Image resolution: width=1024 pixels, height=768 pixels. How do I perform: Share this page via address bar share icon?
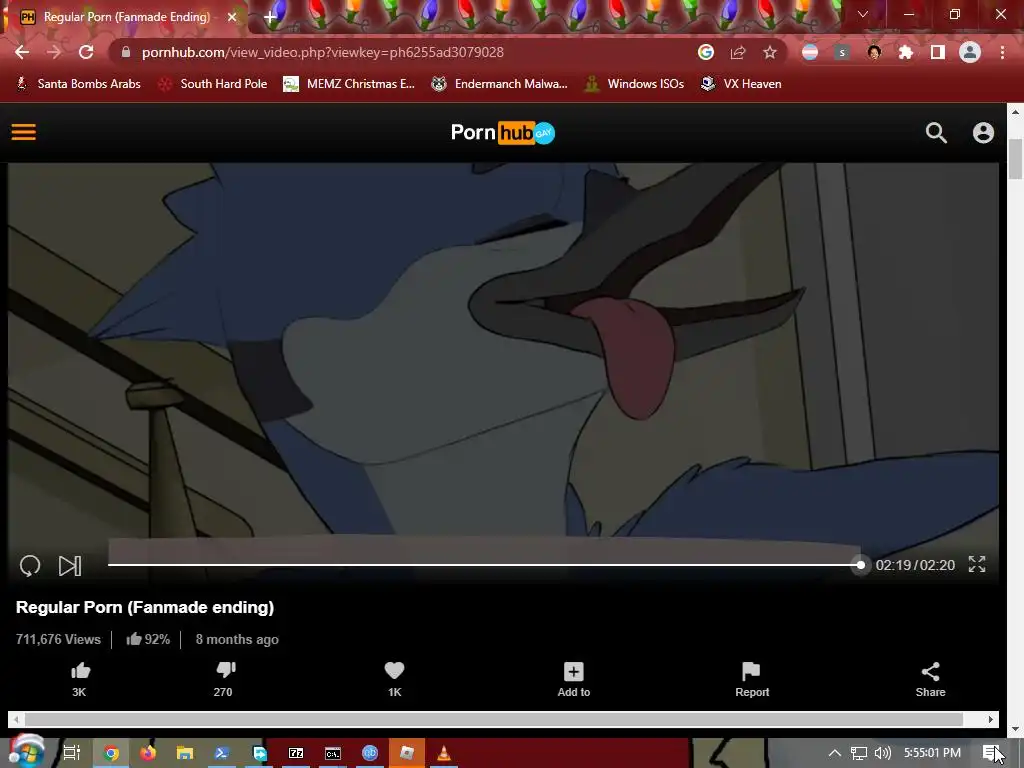[738, 52]
